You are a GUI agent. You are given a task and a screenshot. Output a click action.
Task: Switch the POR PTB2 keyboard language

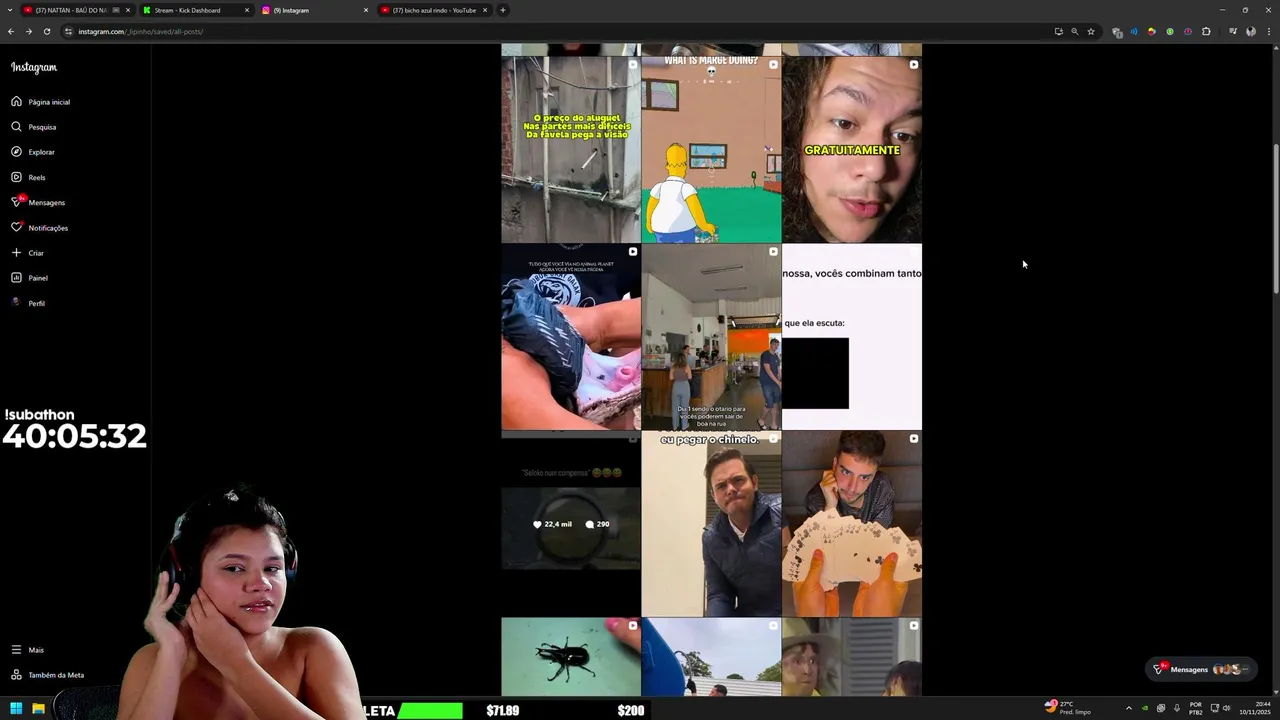pyautogui.click(x=1196, y=708)
